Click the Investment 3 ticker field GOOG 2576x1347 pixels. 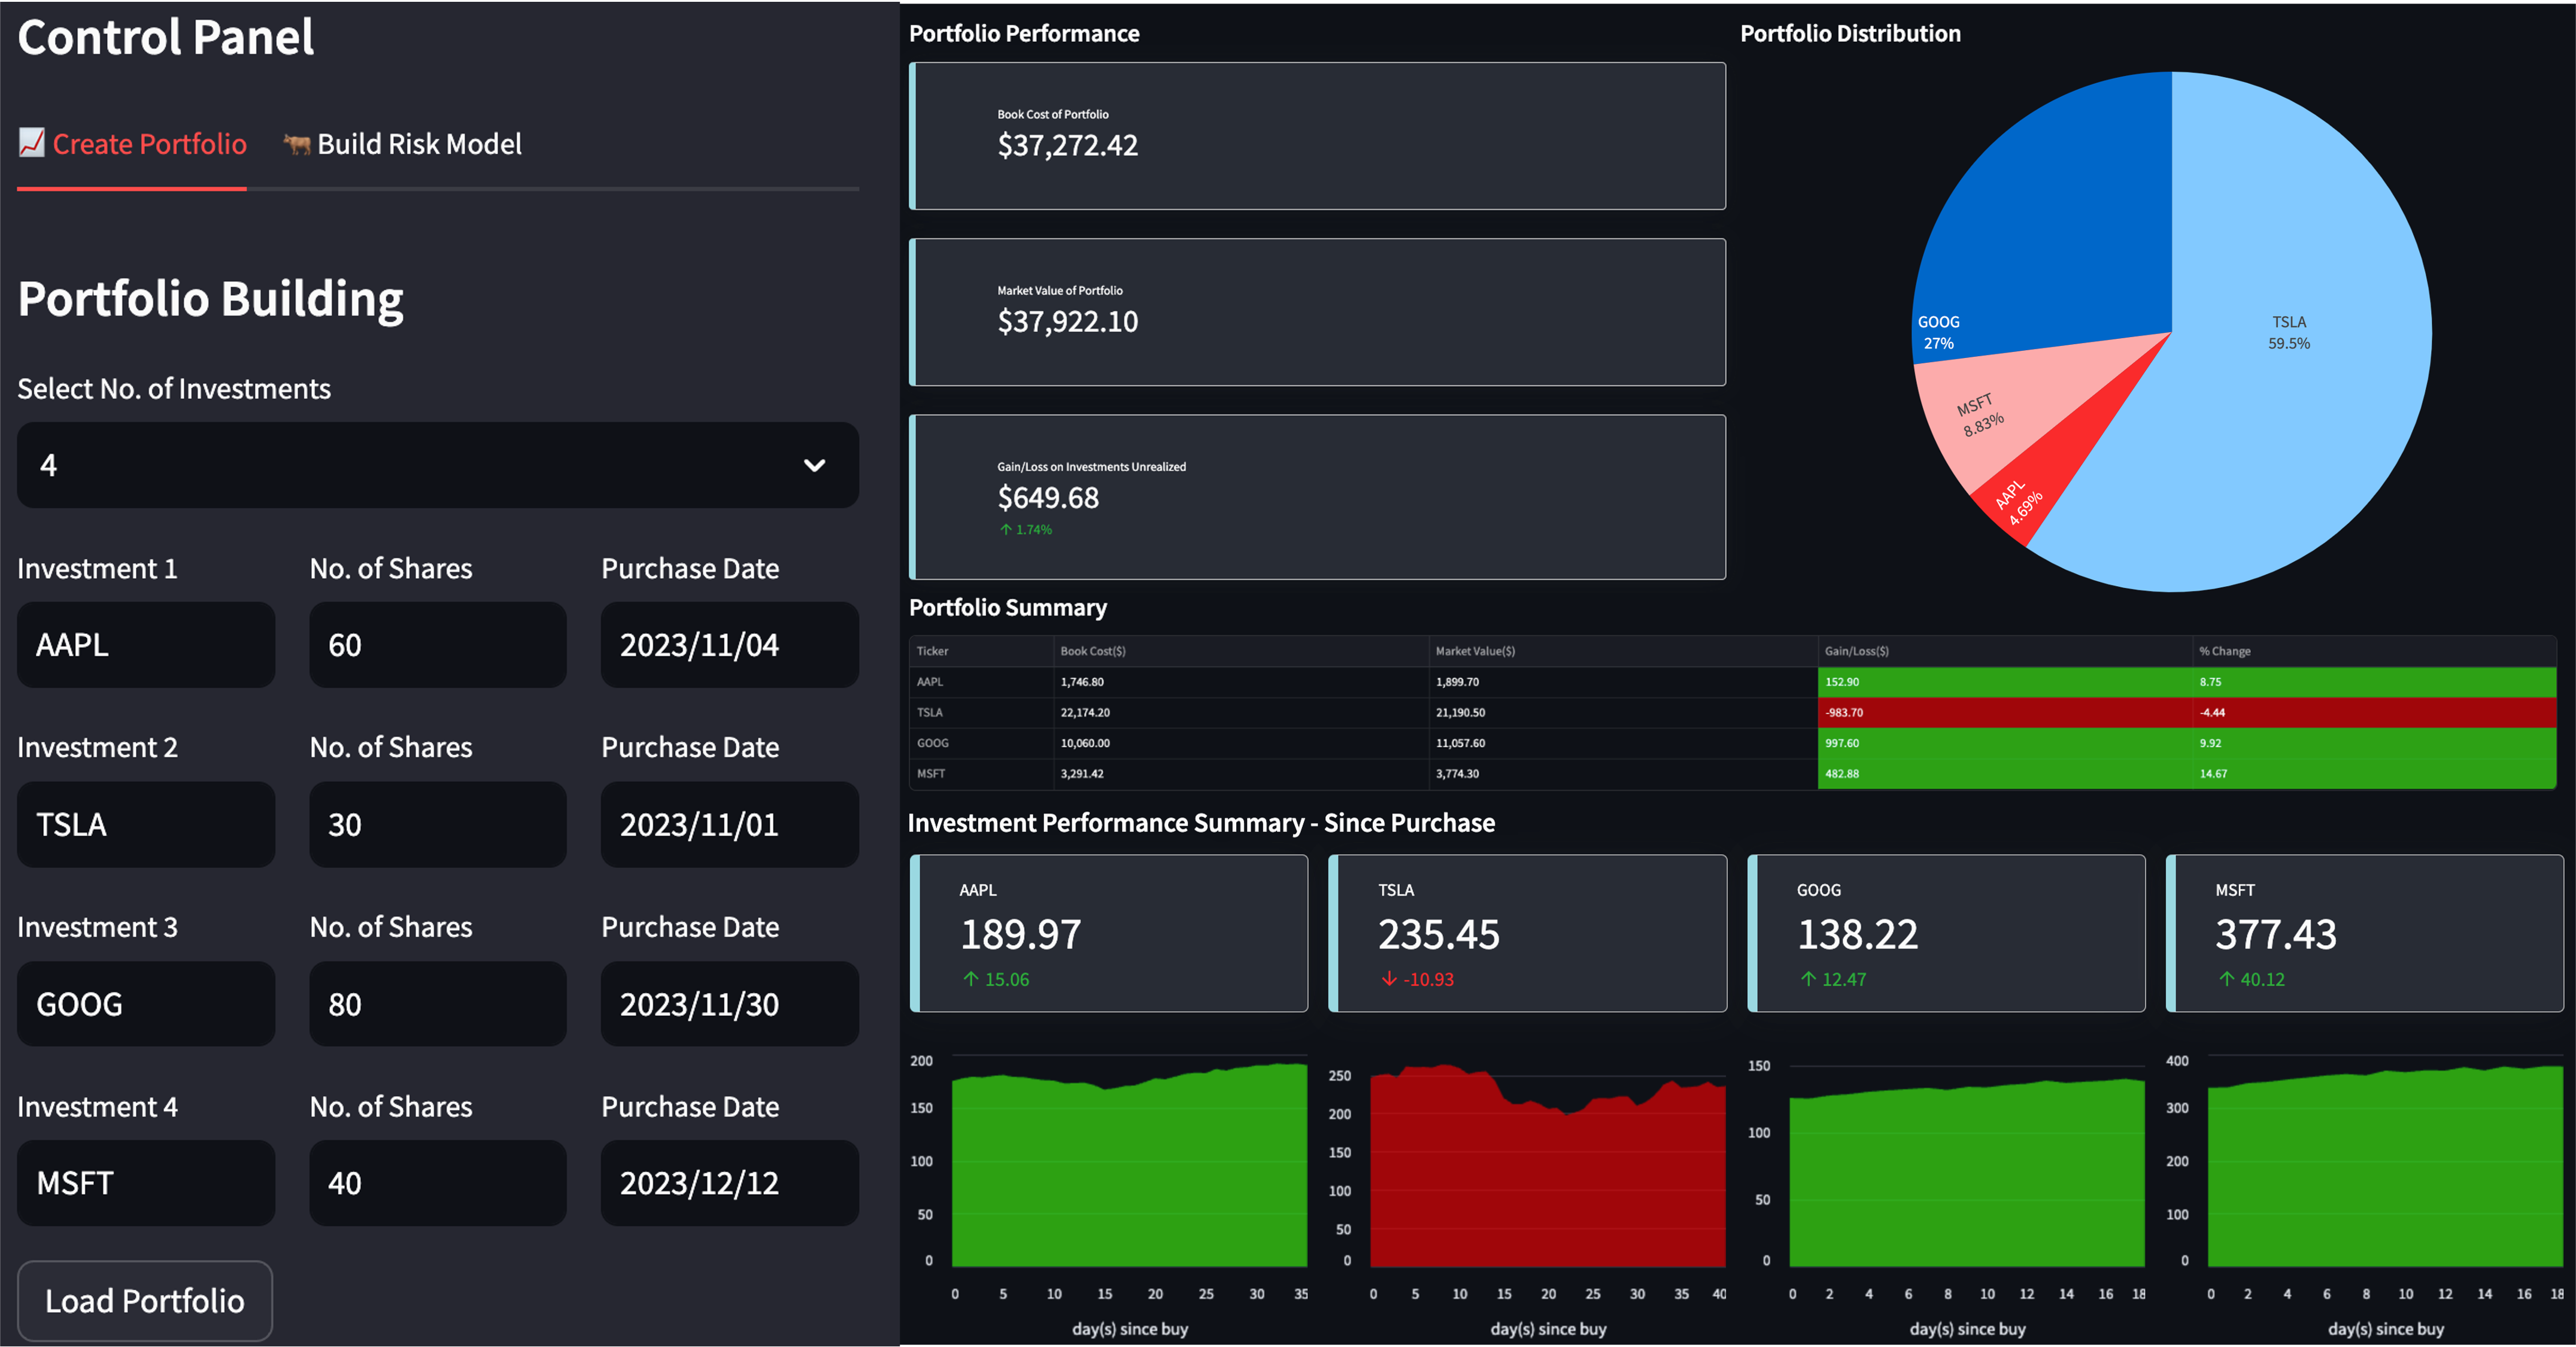(x=146, y=1004)
